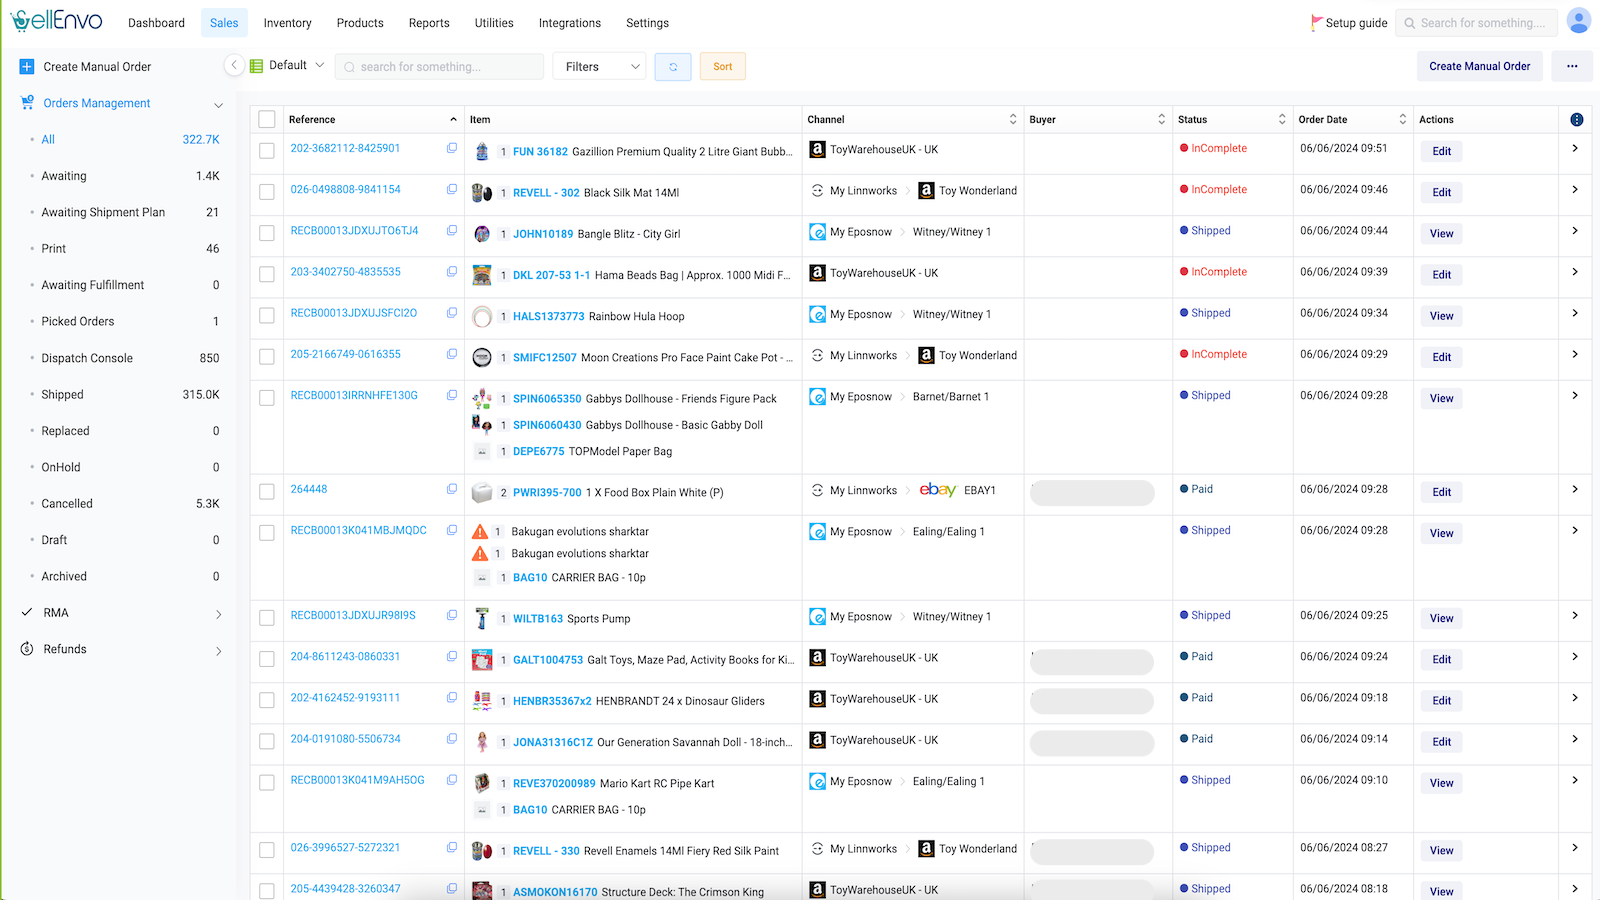The image size is (1600, 900).
Task: Click the orange Sort button
Action: 722,67
